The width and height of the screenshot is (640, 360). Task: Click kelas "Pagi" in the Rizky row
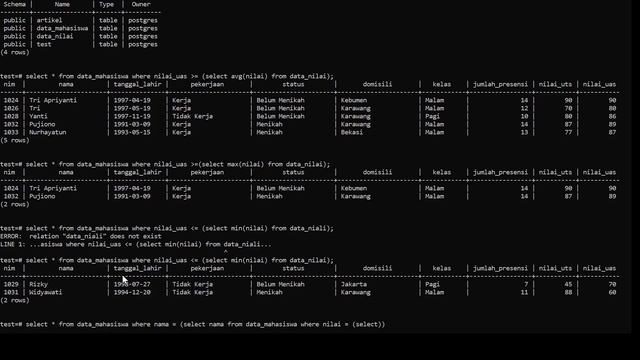pyautogui.click(x=432, y=284)
